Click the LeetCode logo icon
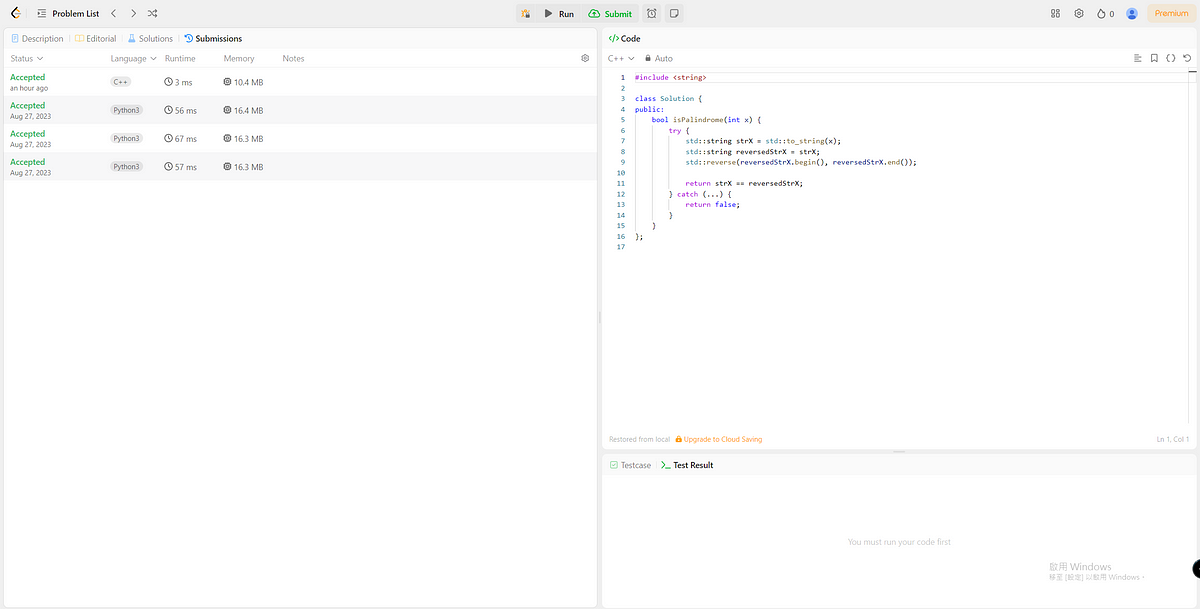The height and width of the screenshot is (609, 1200). (16, 14)
